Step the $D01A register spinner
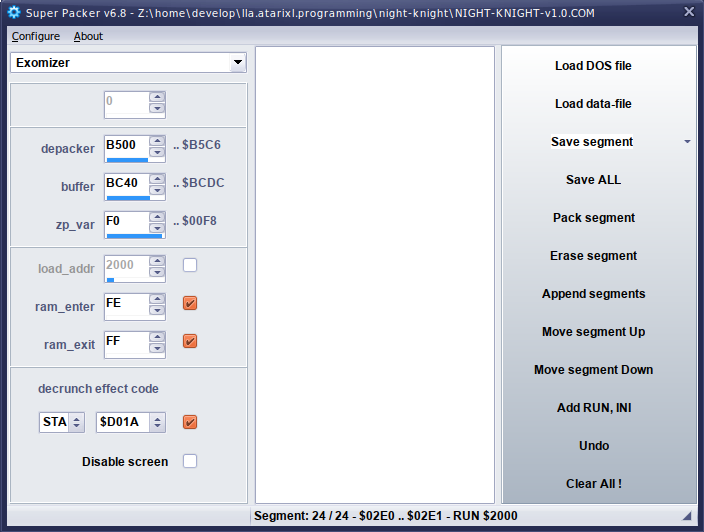Screen dimensions: 704x532 coord(157,422)
